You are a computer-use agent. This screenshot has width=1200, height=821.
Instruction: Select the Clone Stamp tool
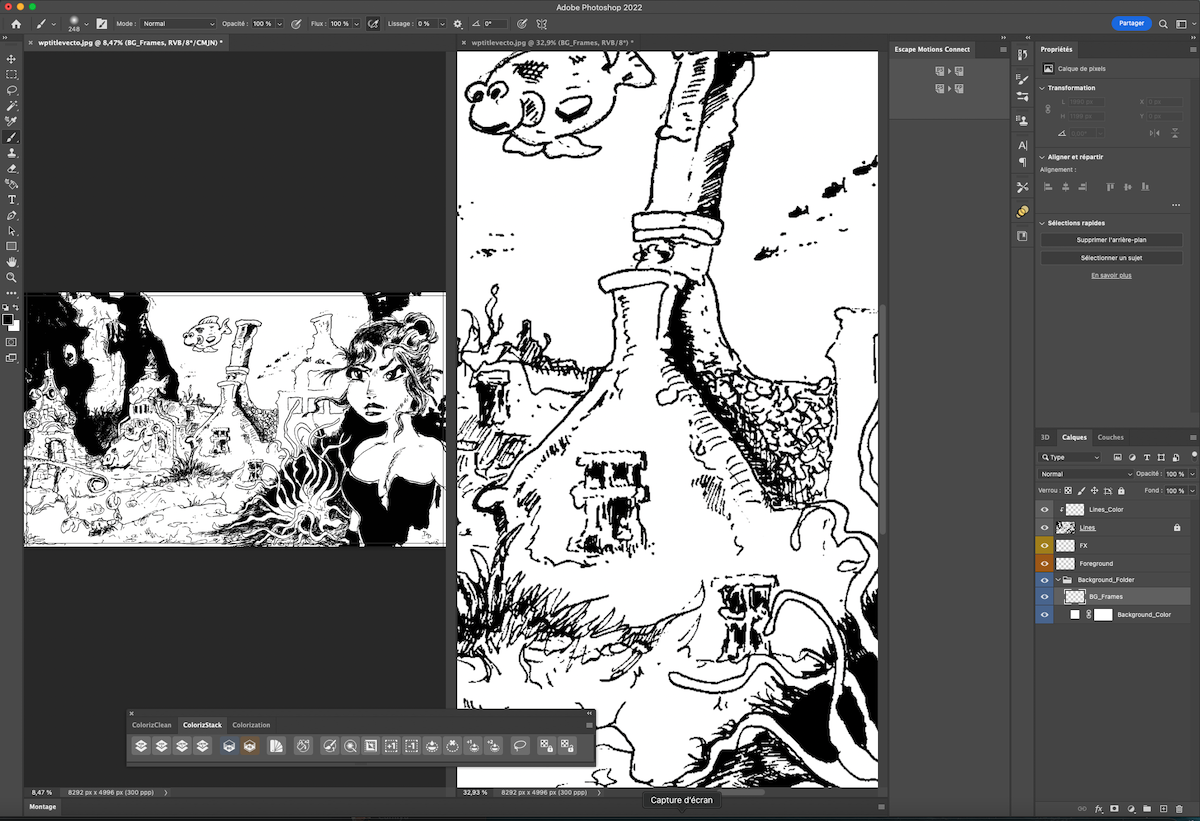(12, 153)
